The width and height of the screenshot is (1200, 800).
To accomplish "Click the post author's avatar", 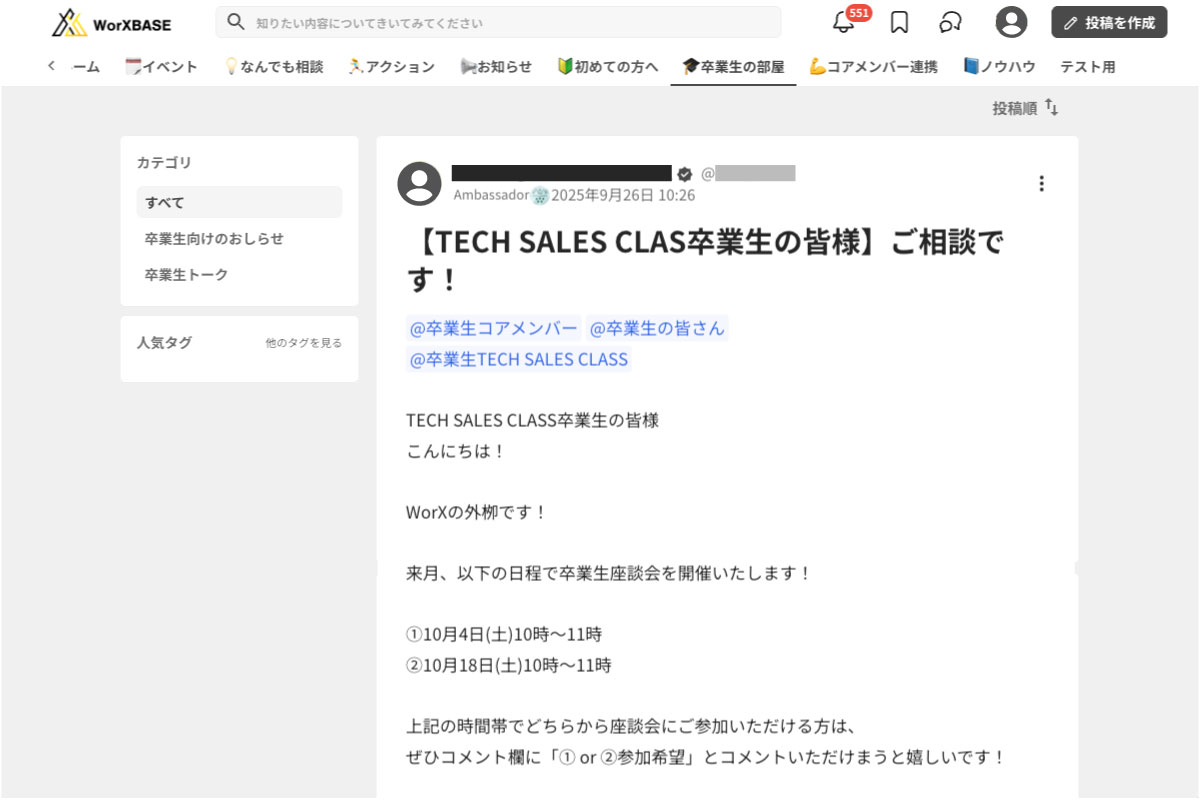I will coord(419,184).
